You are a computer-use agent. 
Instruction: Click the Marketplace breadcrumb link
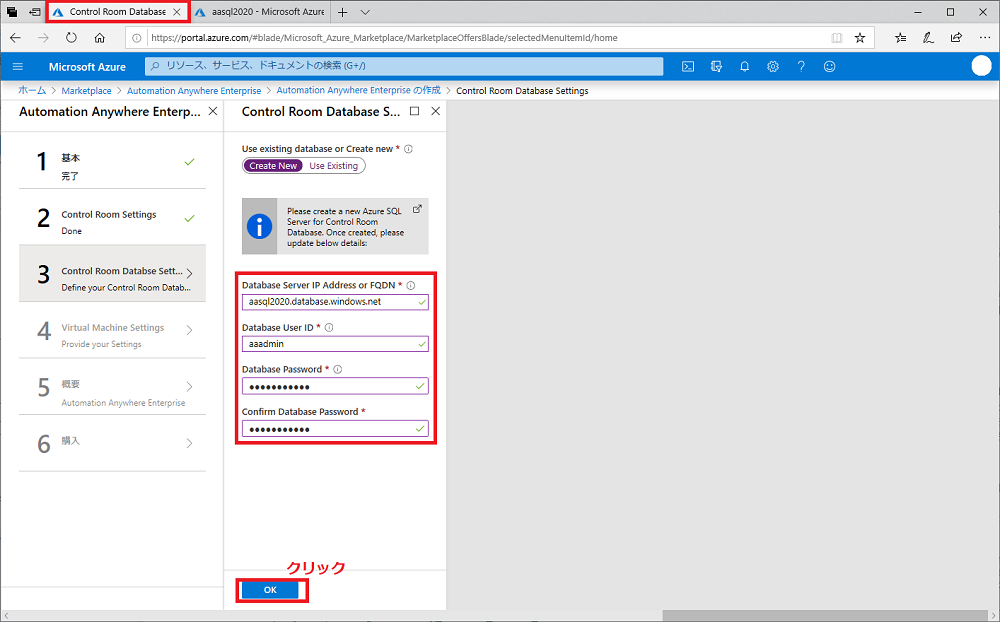[x=86, y=91]
